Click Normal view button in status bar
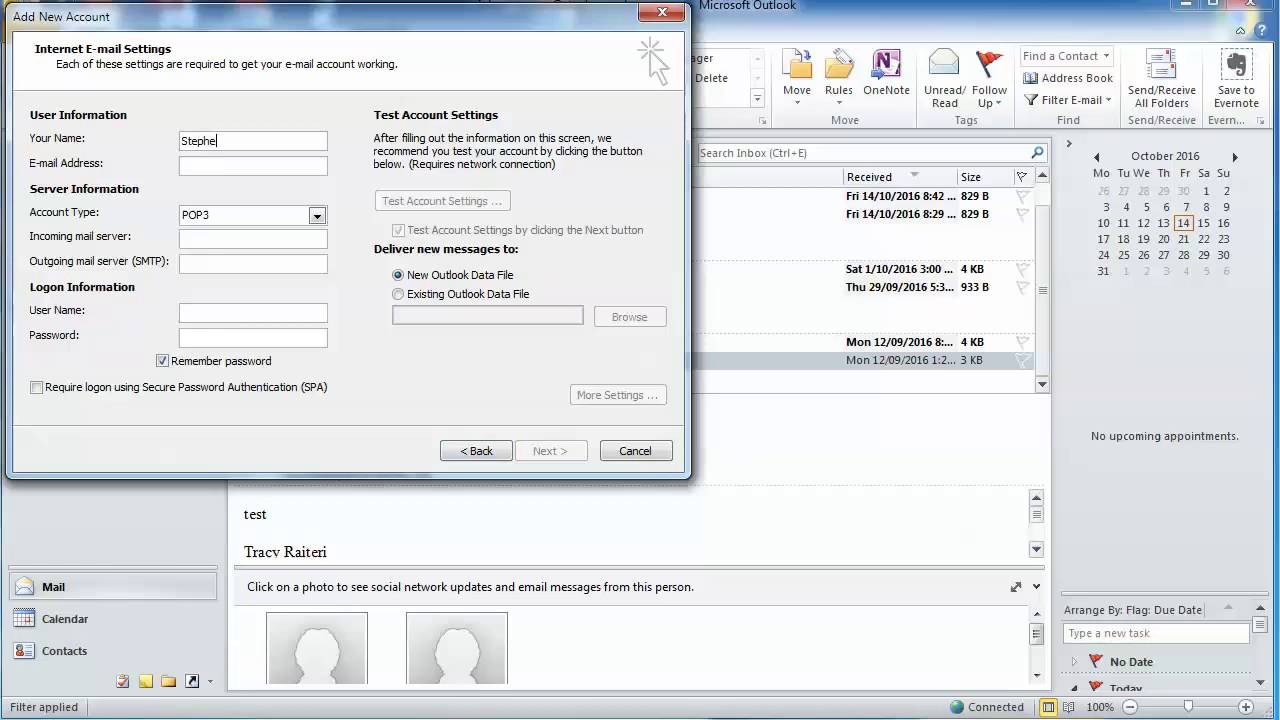Image resolution: width=1280 pixels, height=720 pixels. point(1048,707)
